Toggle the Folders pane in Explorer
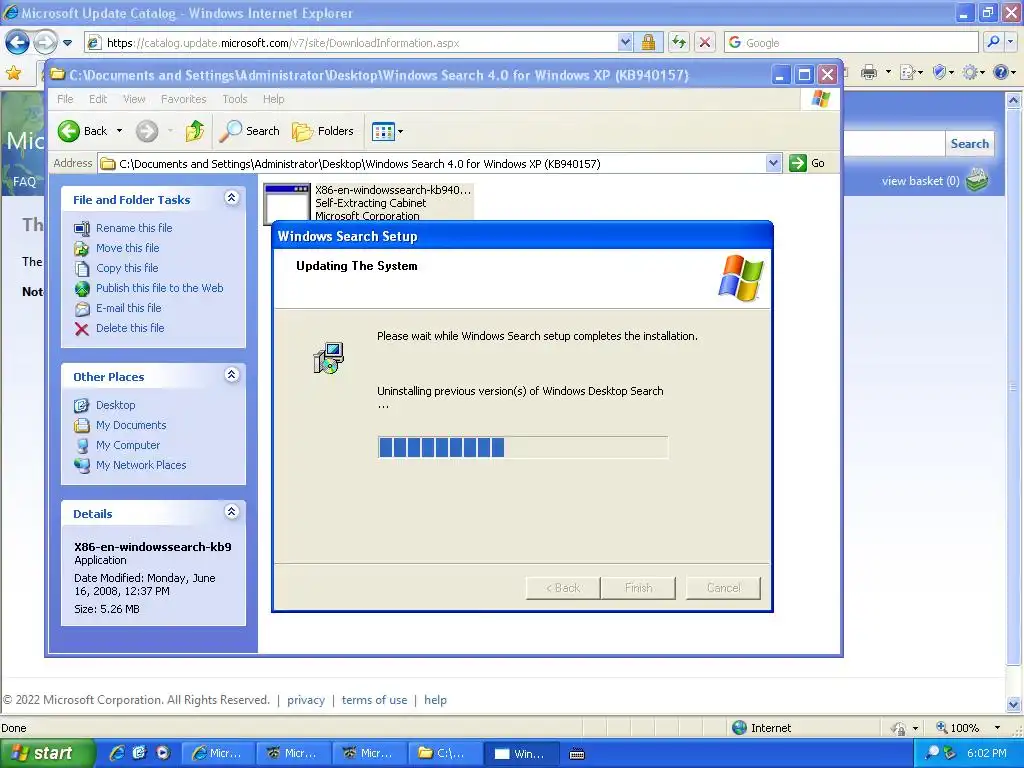Viewport: 1024px width, 768px height. click(323, 131)
